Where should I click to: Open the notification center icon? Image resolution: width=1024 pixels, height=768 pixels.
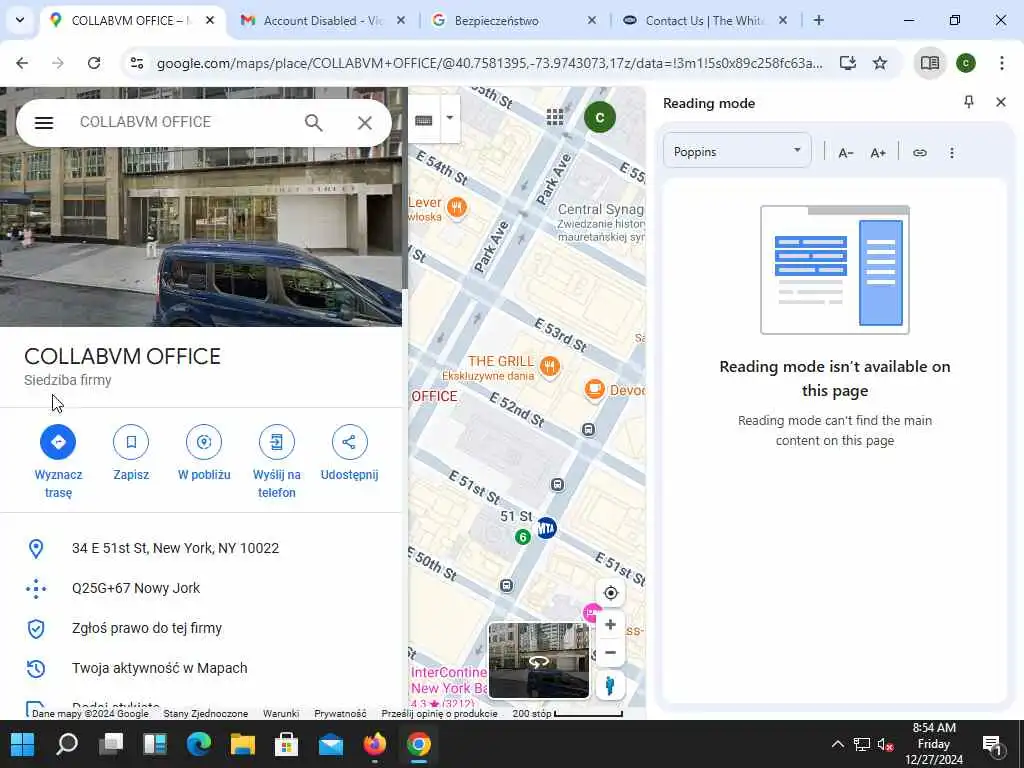tap(992, 744)
